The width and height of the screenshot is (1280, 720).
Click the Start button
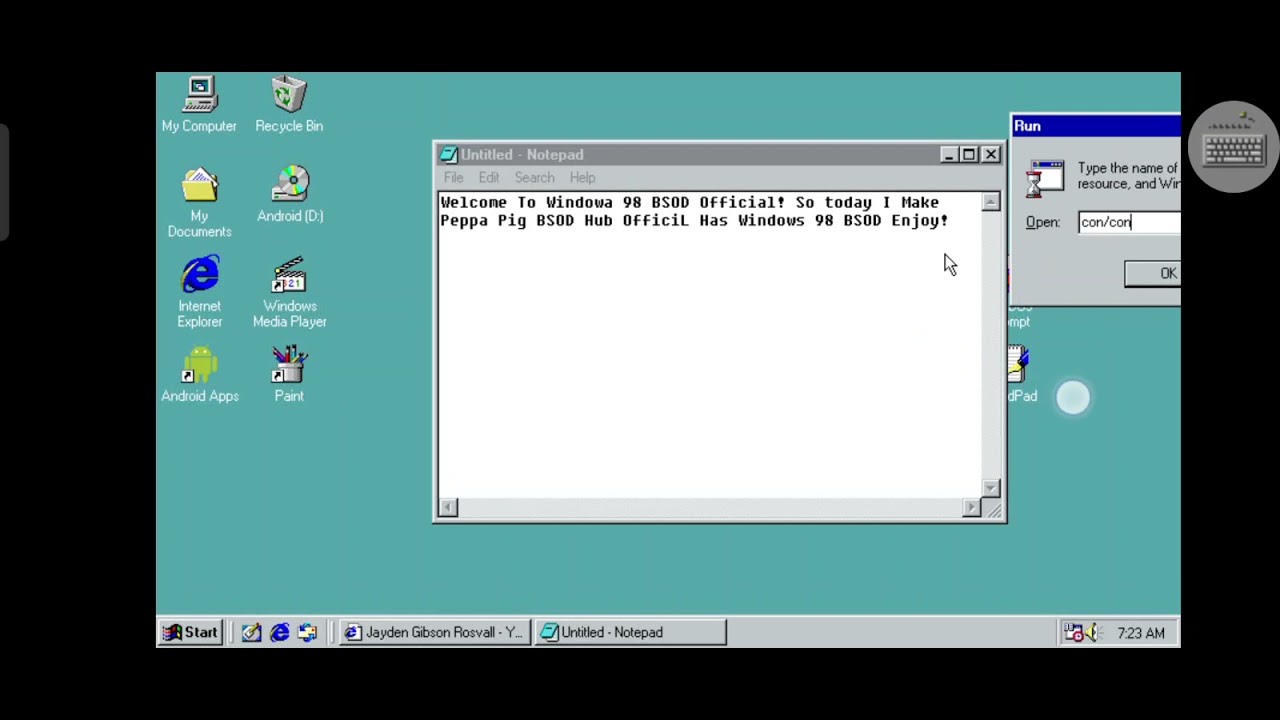(190, 632)
